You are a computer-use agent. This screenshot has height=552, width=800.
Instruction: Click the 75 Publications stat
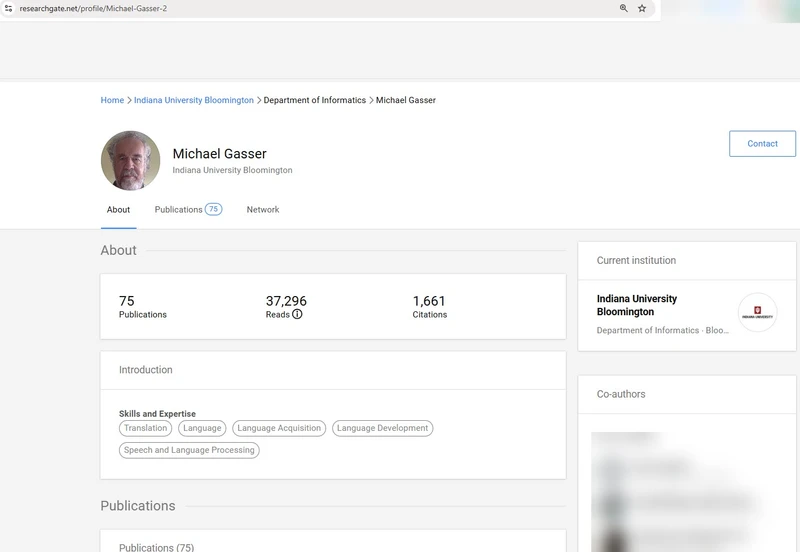pyautogui.click(x=143, y=307)
